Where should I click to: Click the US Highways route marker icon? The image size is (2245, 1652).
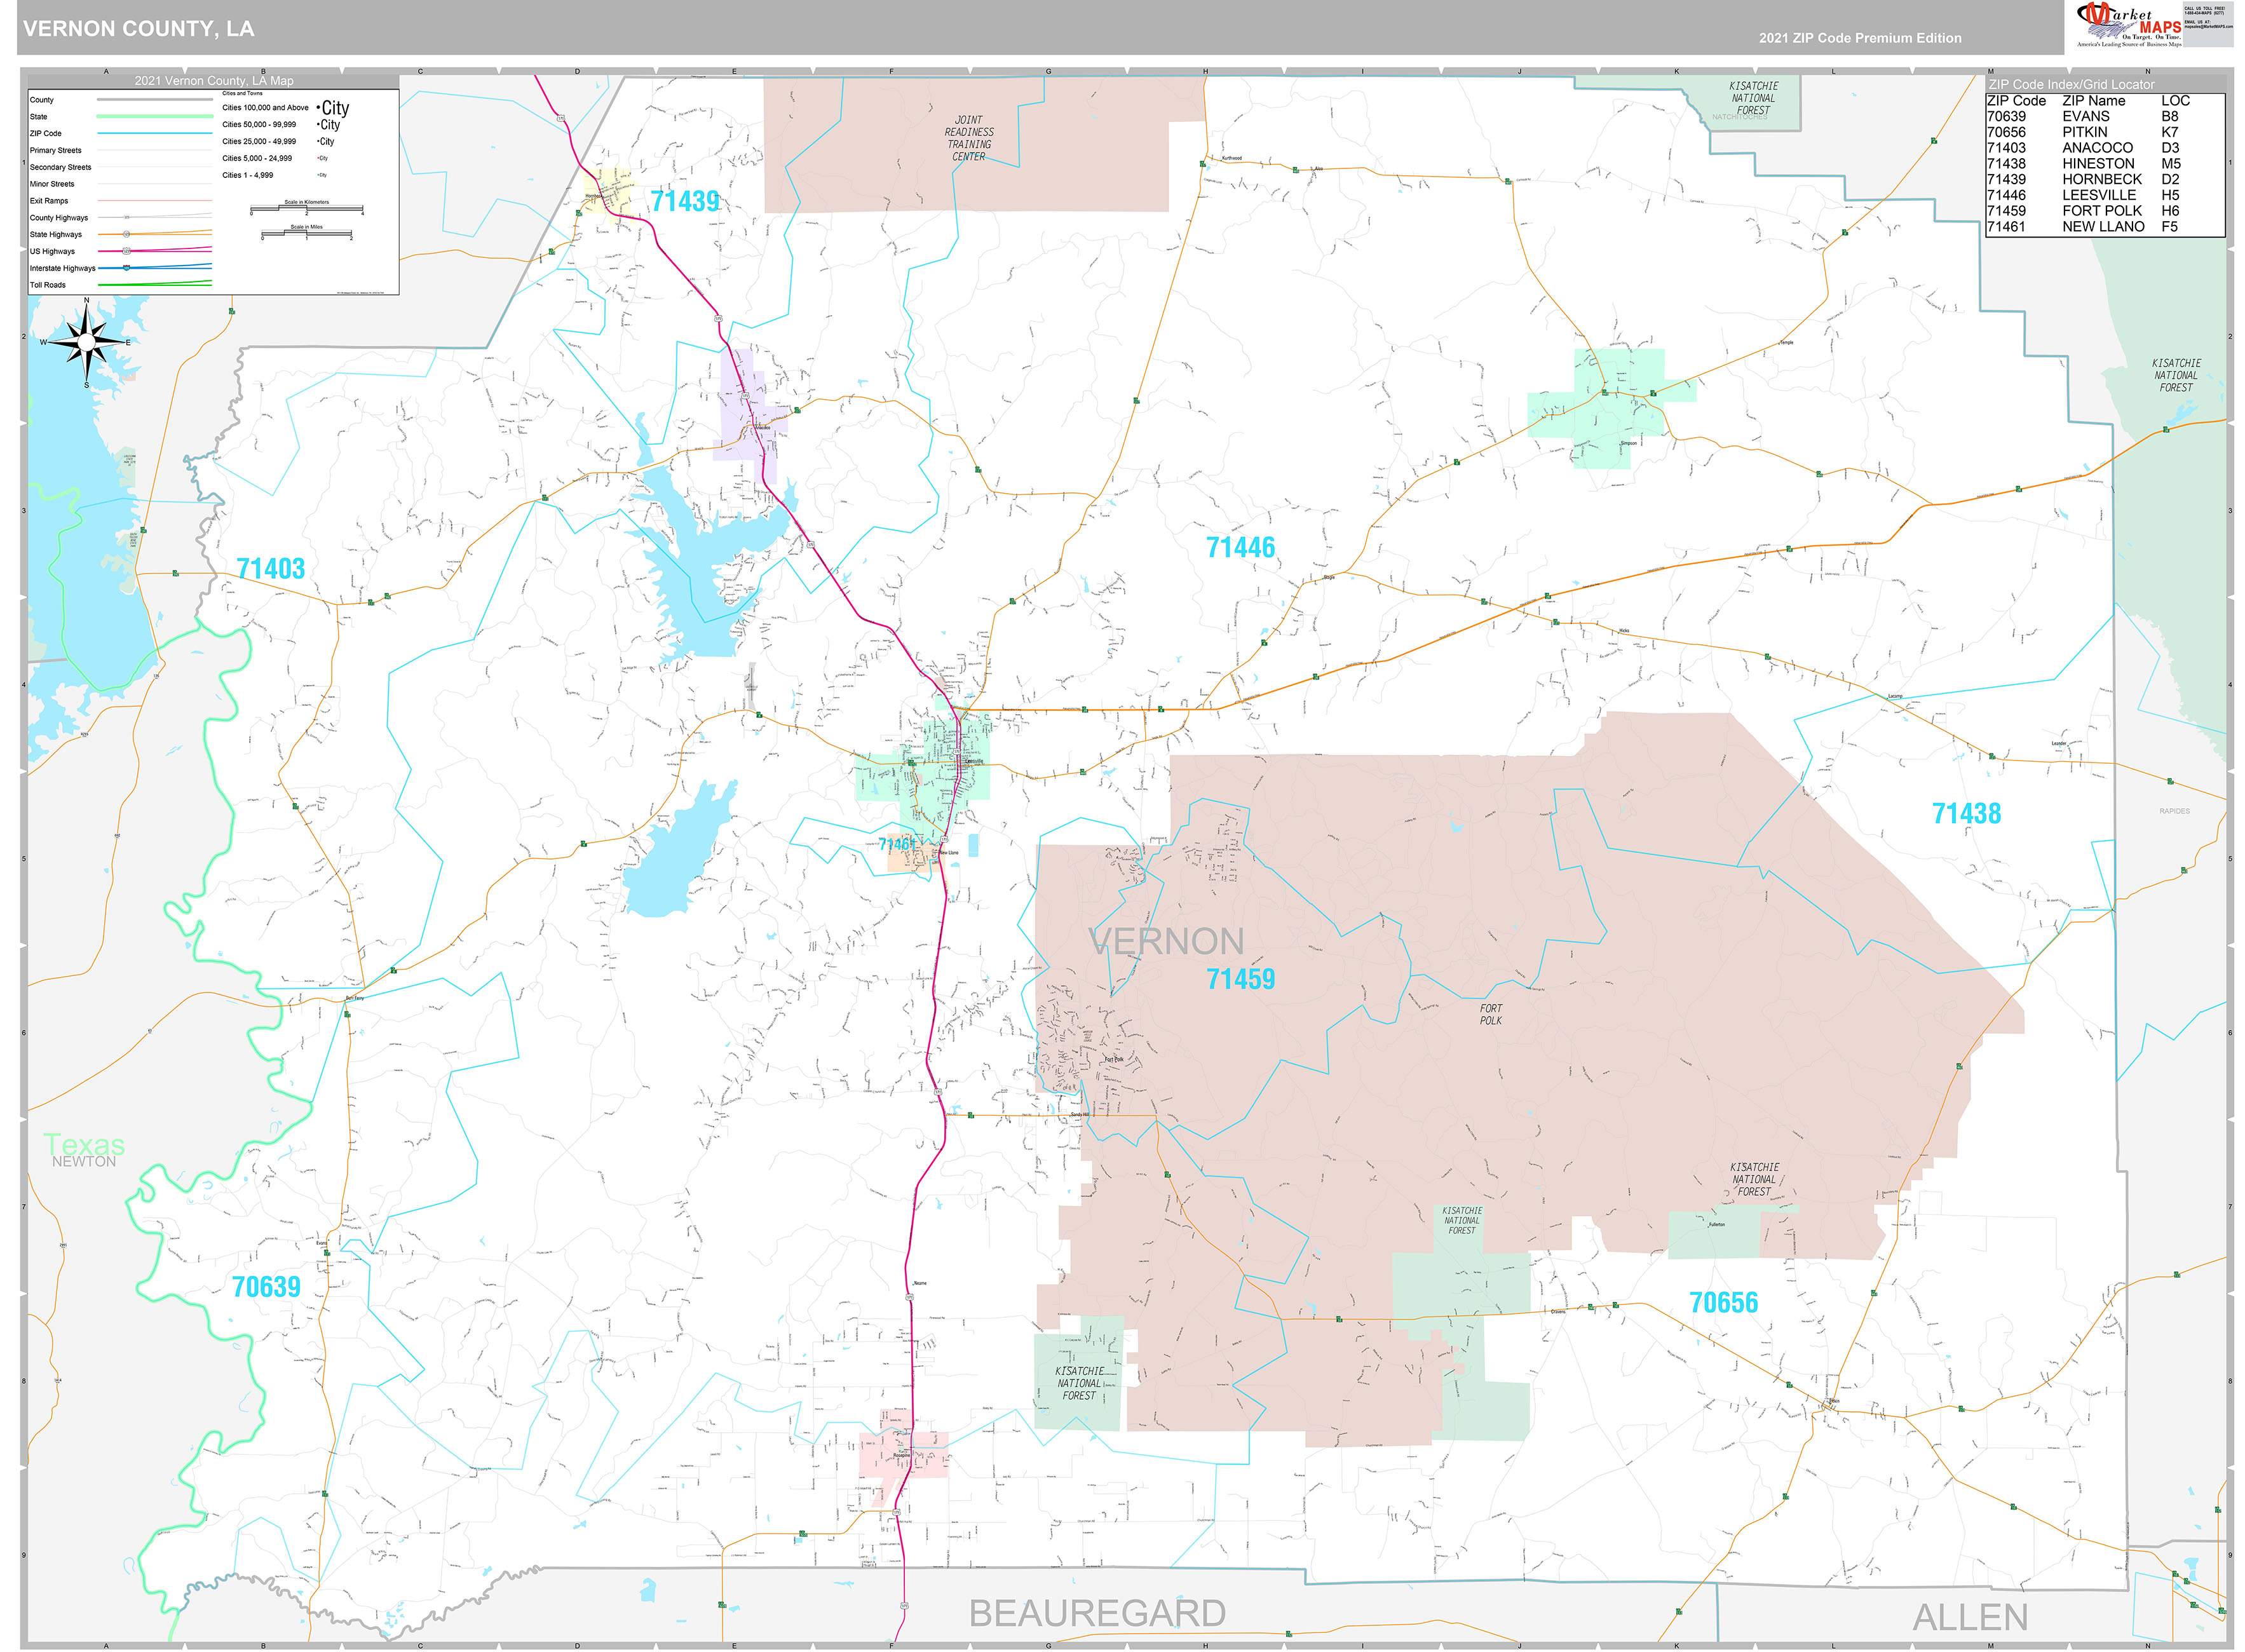(126, 251)
